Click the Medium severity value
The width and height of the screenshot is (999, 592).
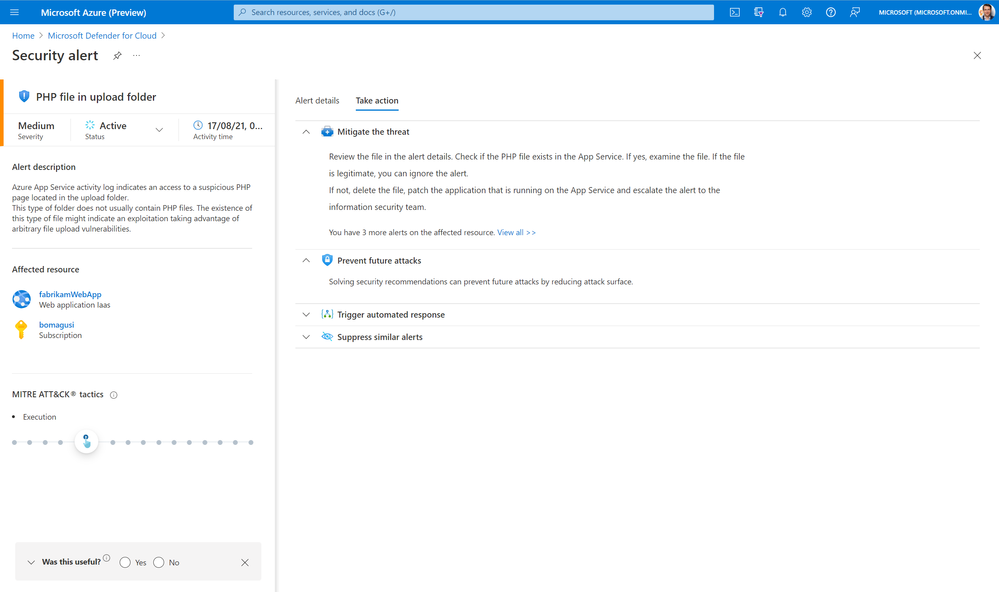coord(36,126)
